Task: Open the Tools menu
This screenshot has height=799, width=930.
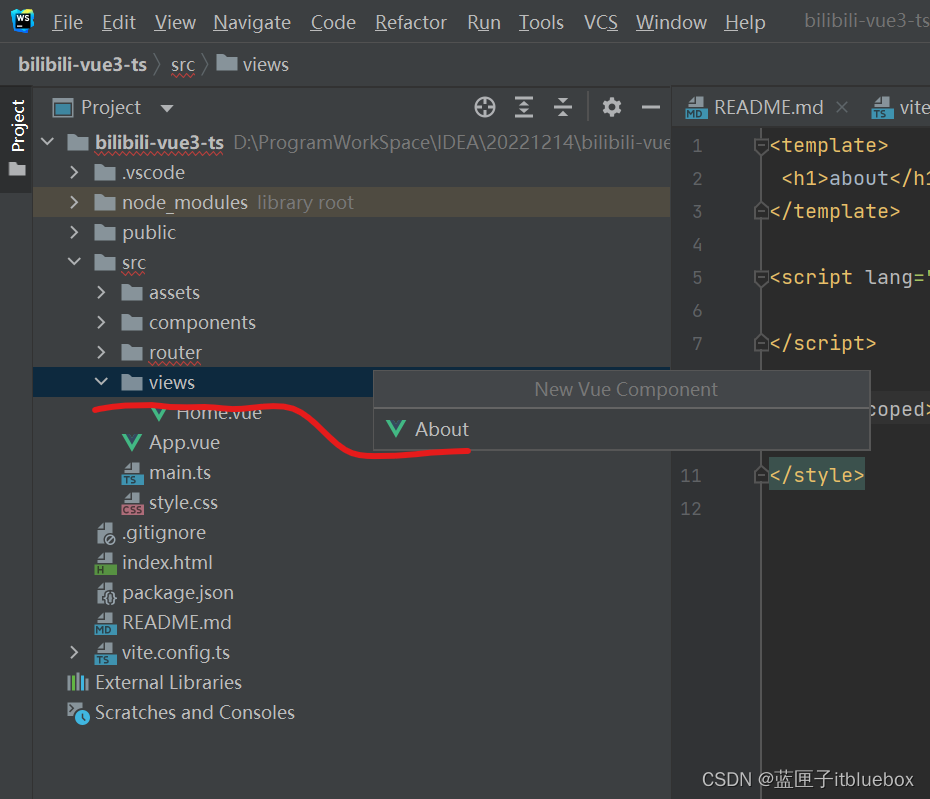Action: (541, 23)
